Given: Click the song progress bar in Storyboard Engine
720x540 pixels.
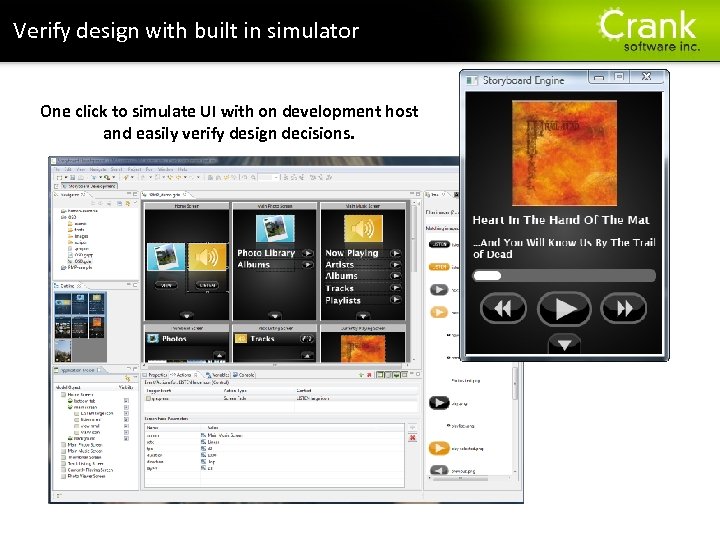Looking at the screenshot, I should pyautogui.click(x=564, y=276).
